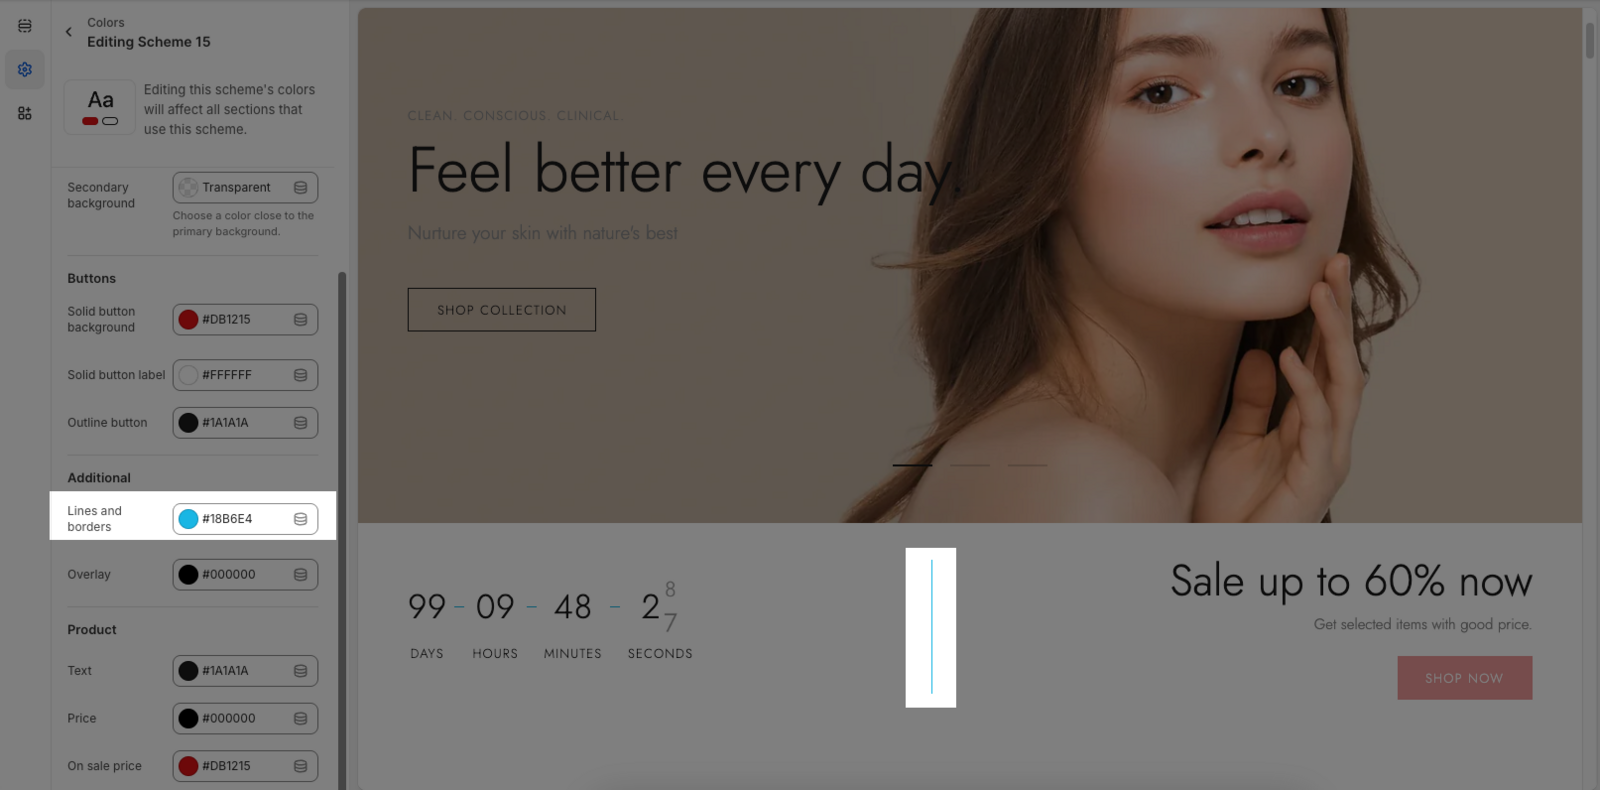Image resolution: width=1600 pixels, height=790 pixels.
Task: Click database icon for Solid button label
Action: point(300,375)
